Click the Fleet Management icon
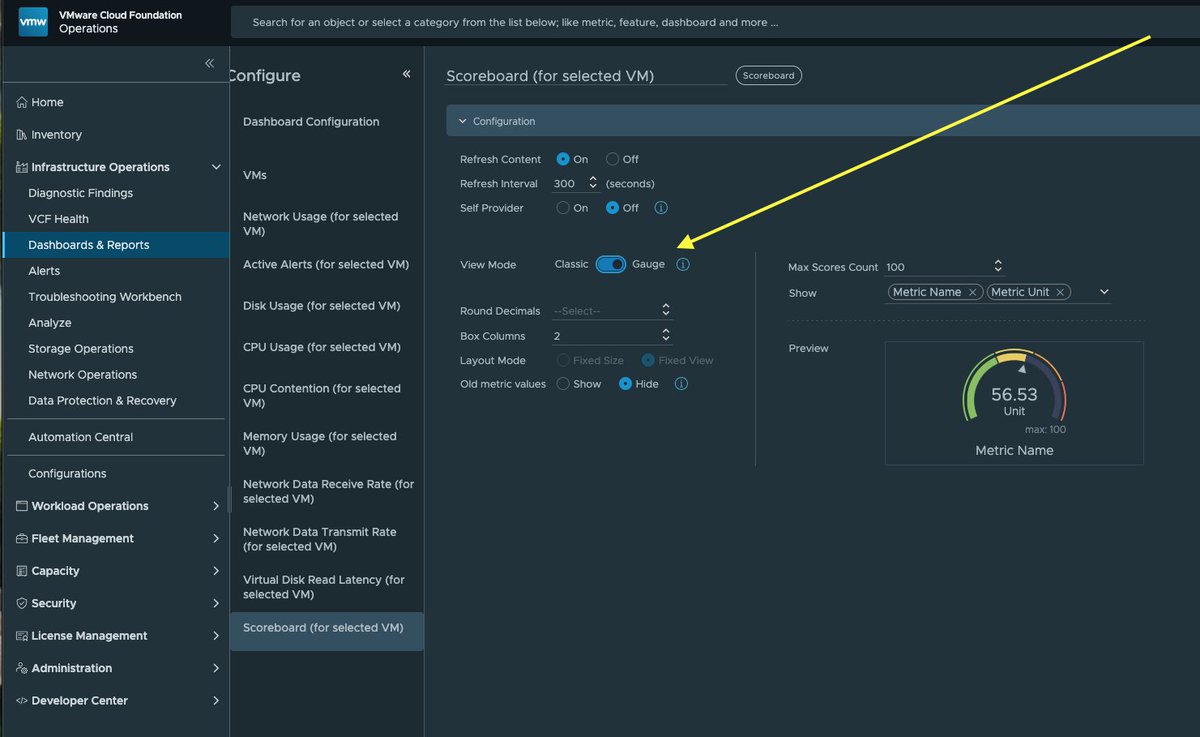 (x=22, y=538)
